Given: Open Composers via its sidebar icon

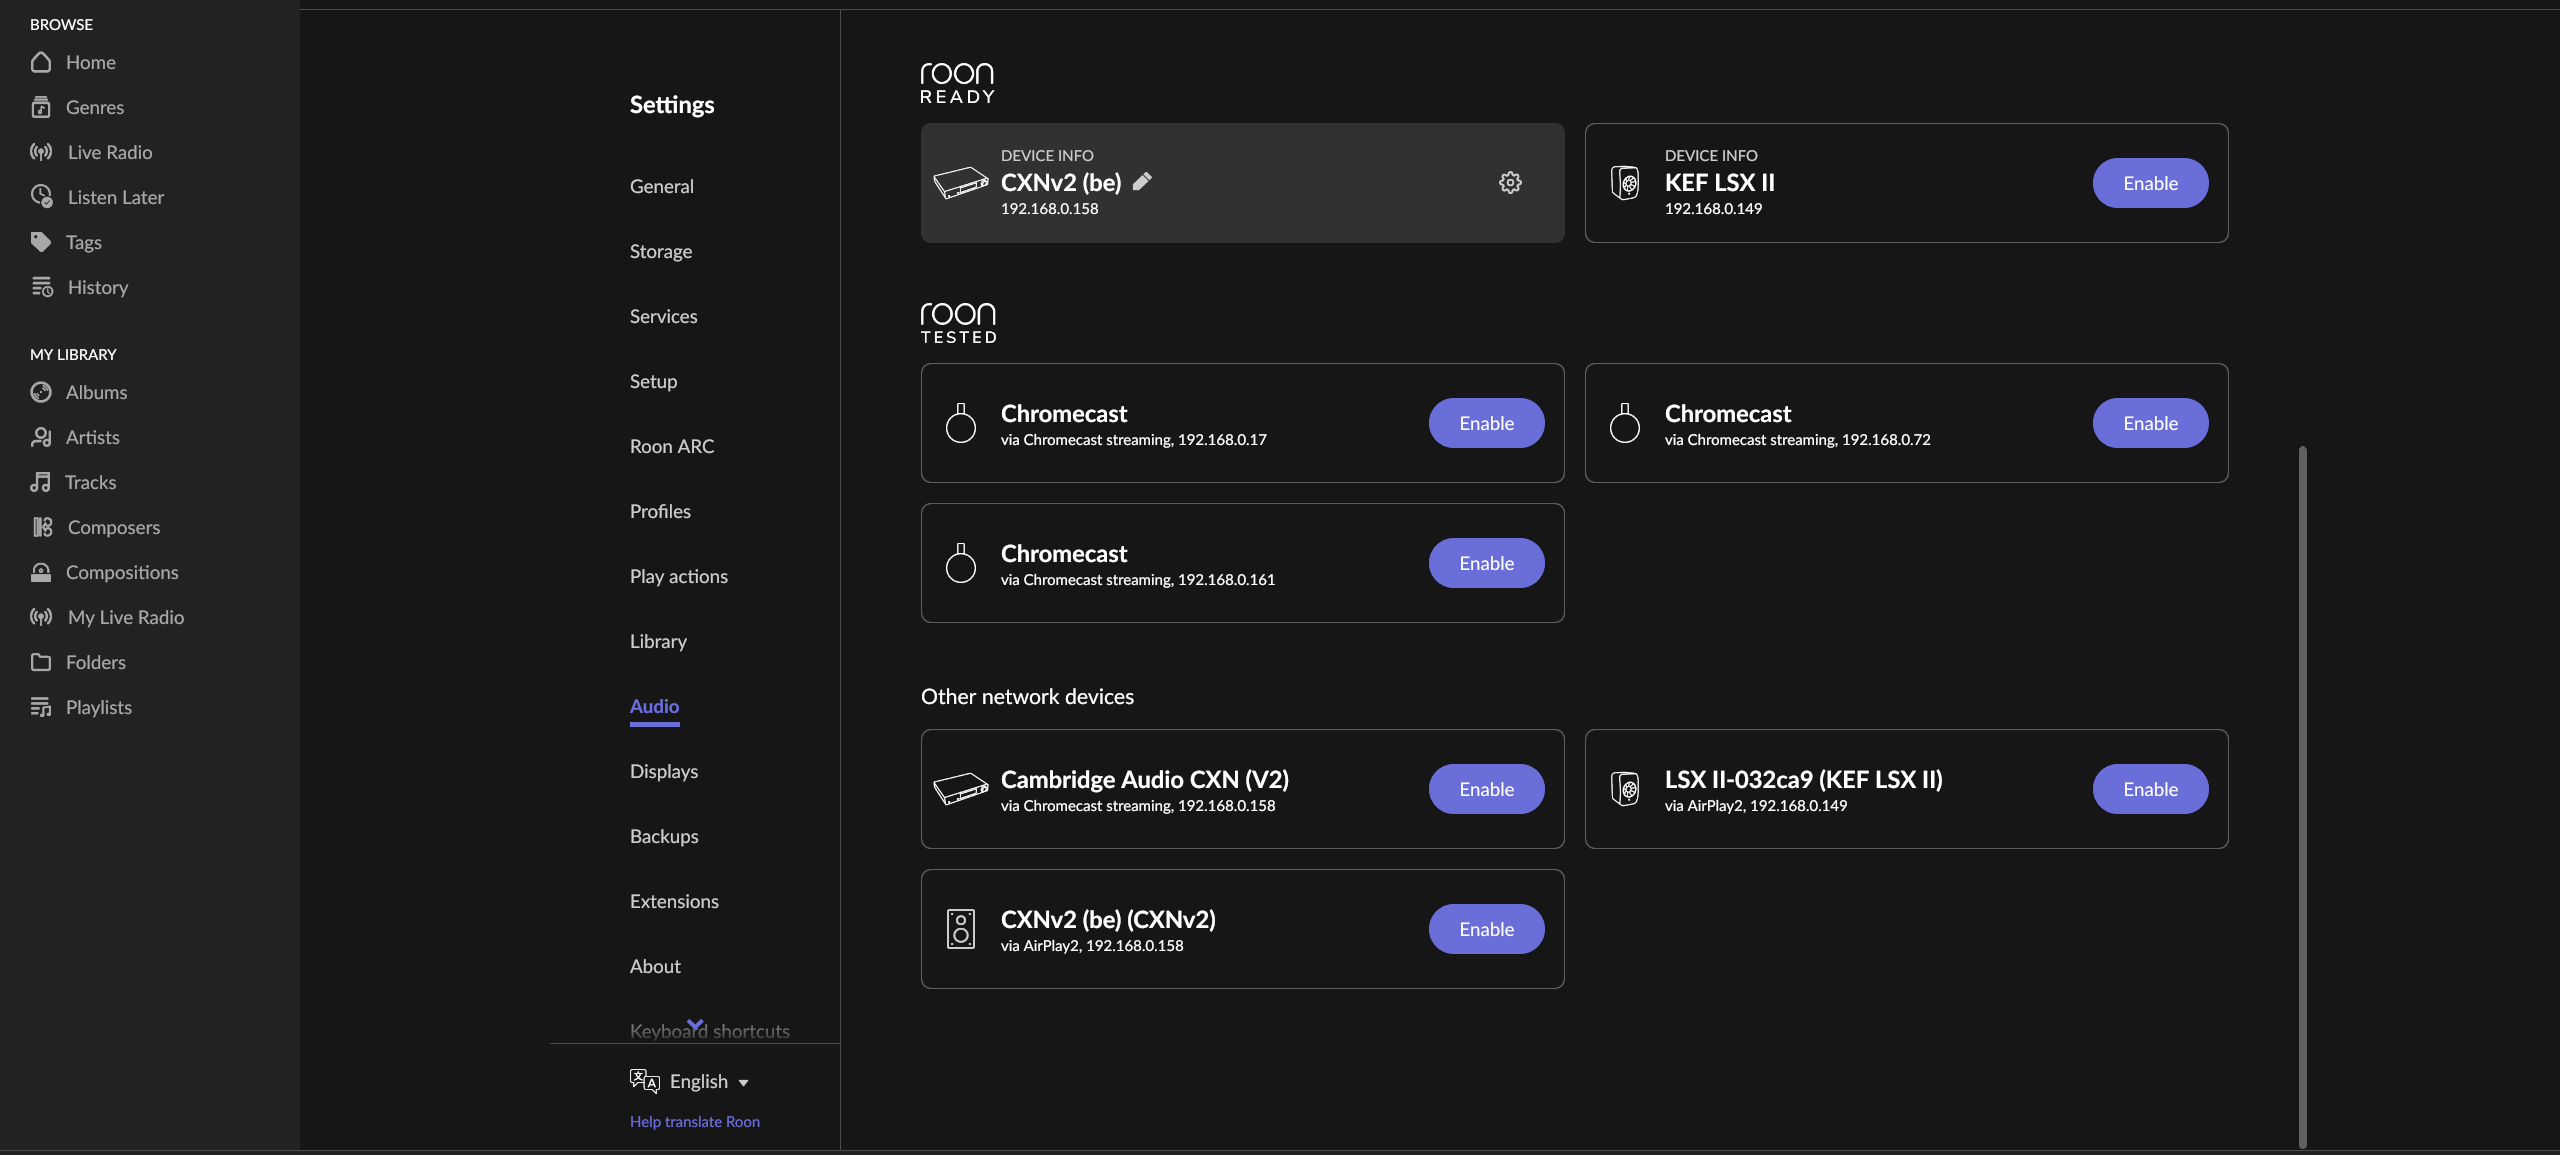Looking at the screenshot, I should coord(41,527).
